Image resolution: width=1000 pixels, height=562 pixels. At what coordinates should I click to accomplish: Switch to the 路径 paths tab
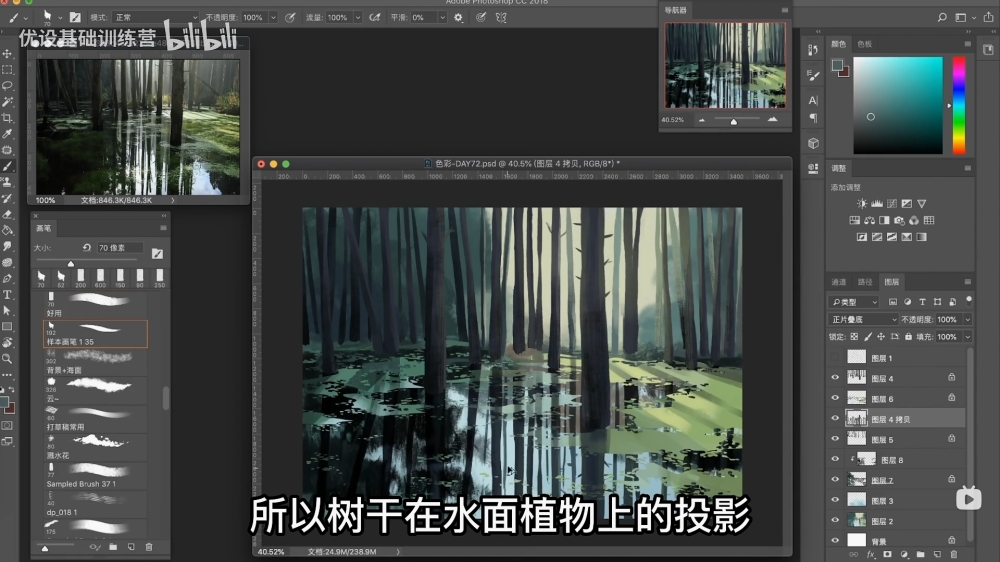865,282
